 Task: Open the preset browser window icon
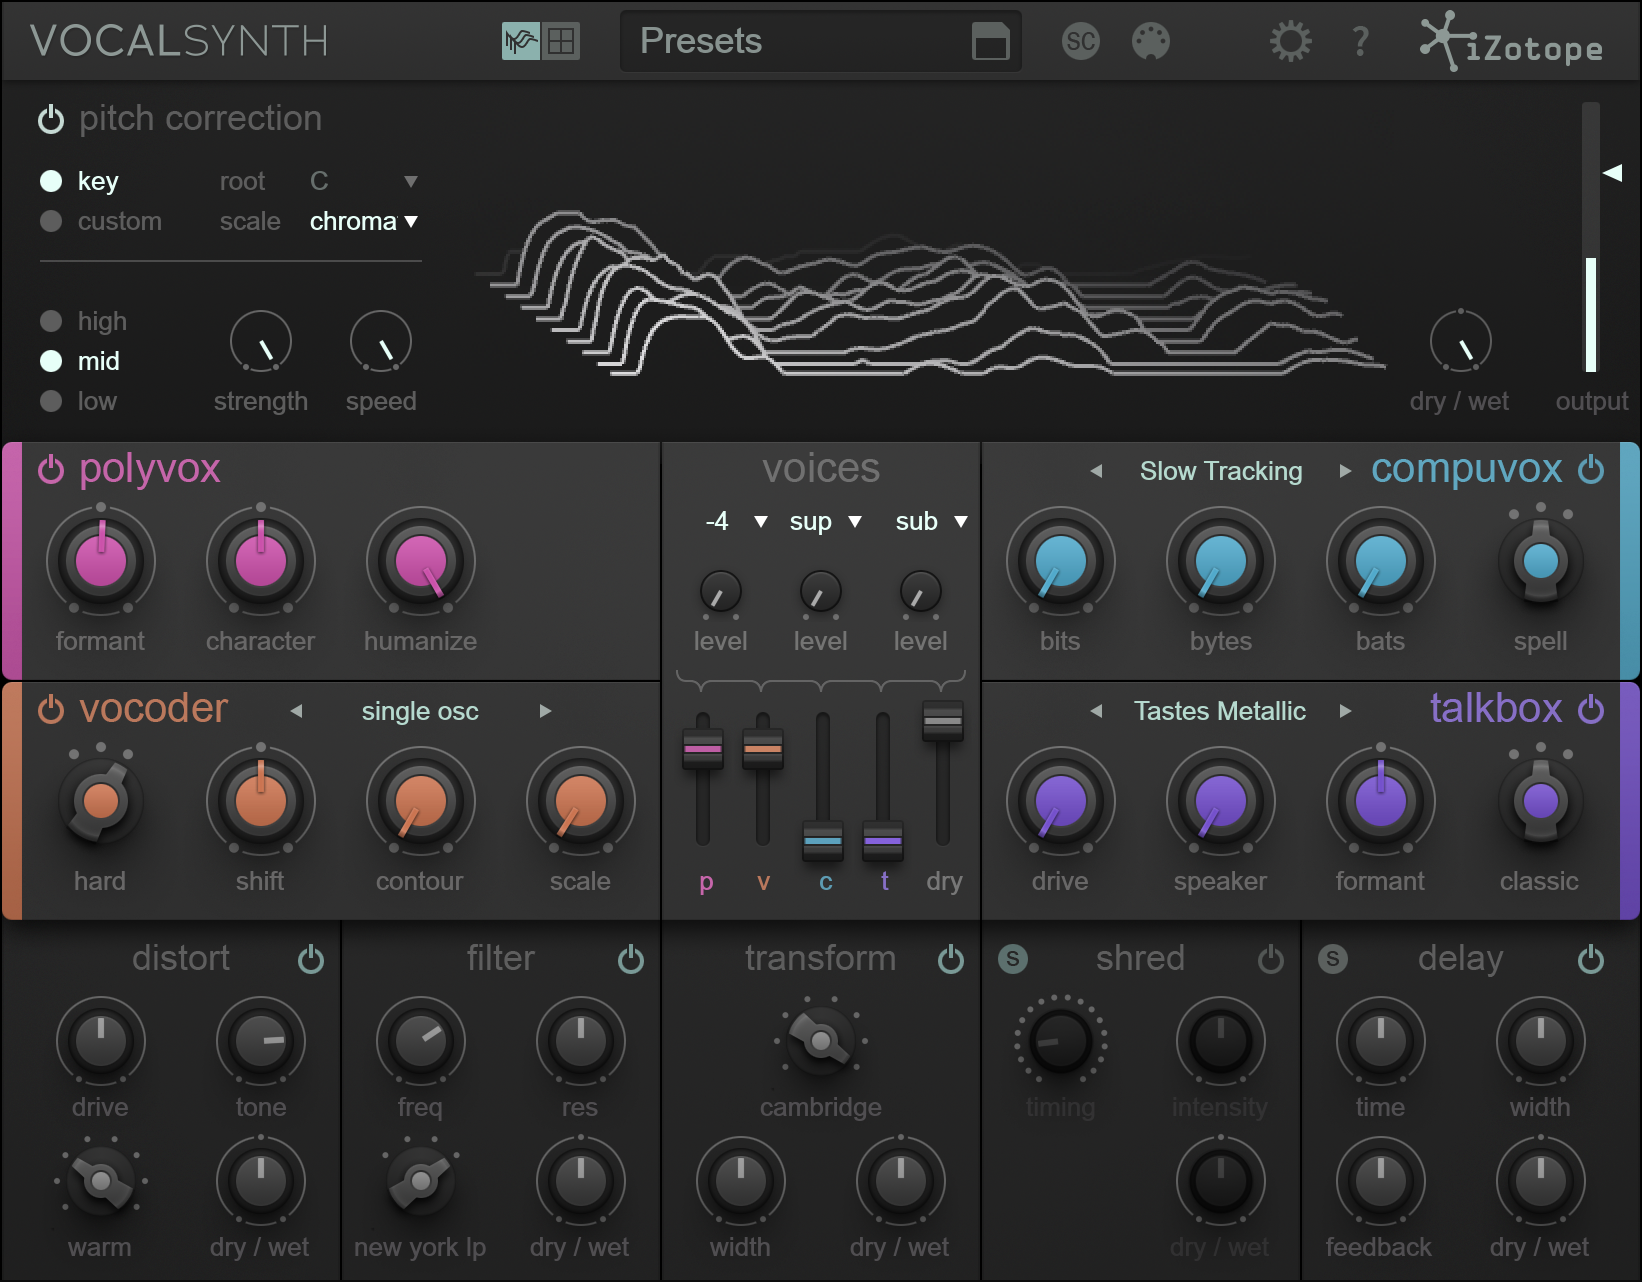[990, 42]
